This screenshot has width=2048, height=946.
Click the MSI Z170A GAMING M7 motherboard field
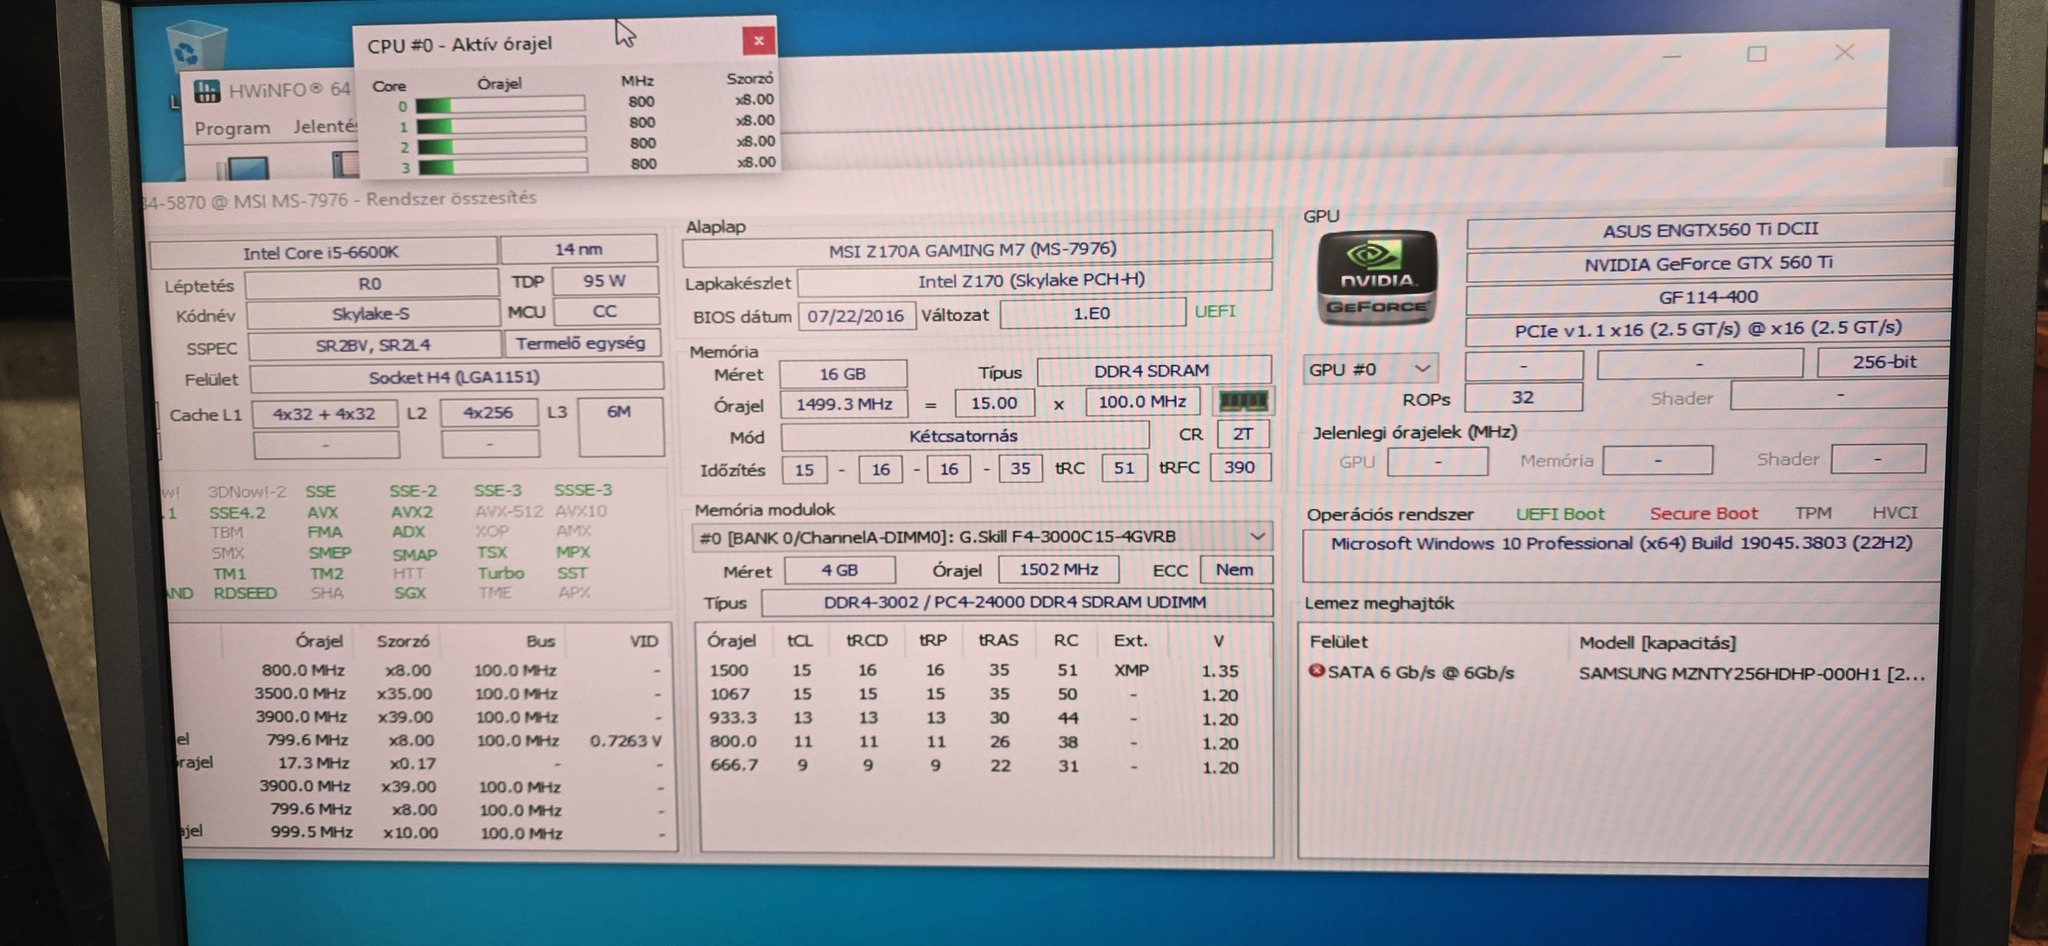(x=976, y=248)
